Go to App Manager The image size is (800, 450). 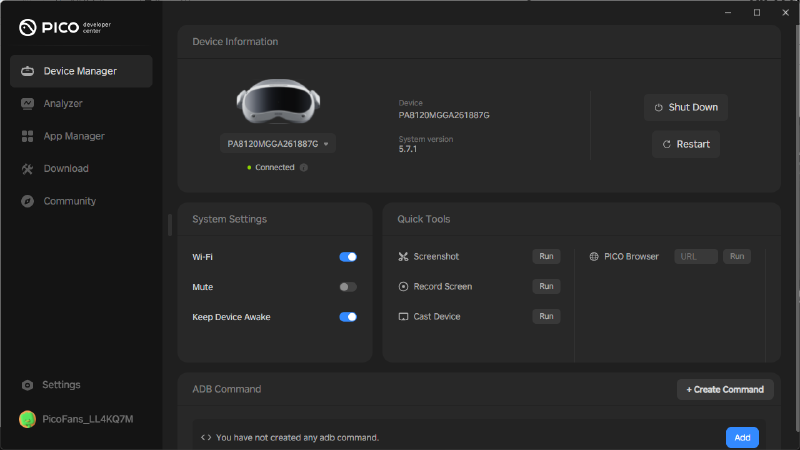(74, 136)
